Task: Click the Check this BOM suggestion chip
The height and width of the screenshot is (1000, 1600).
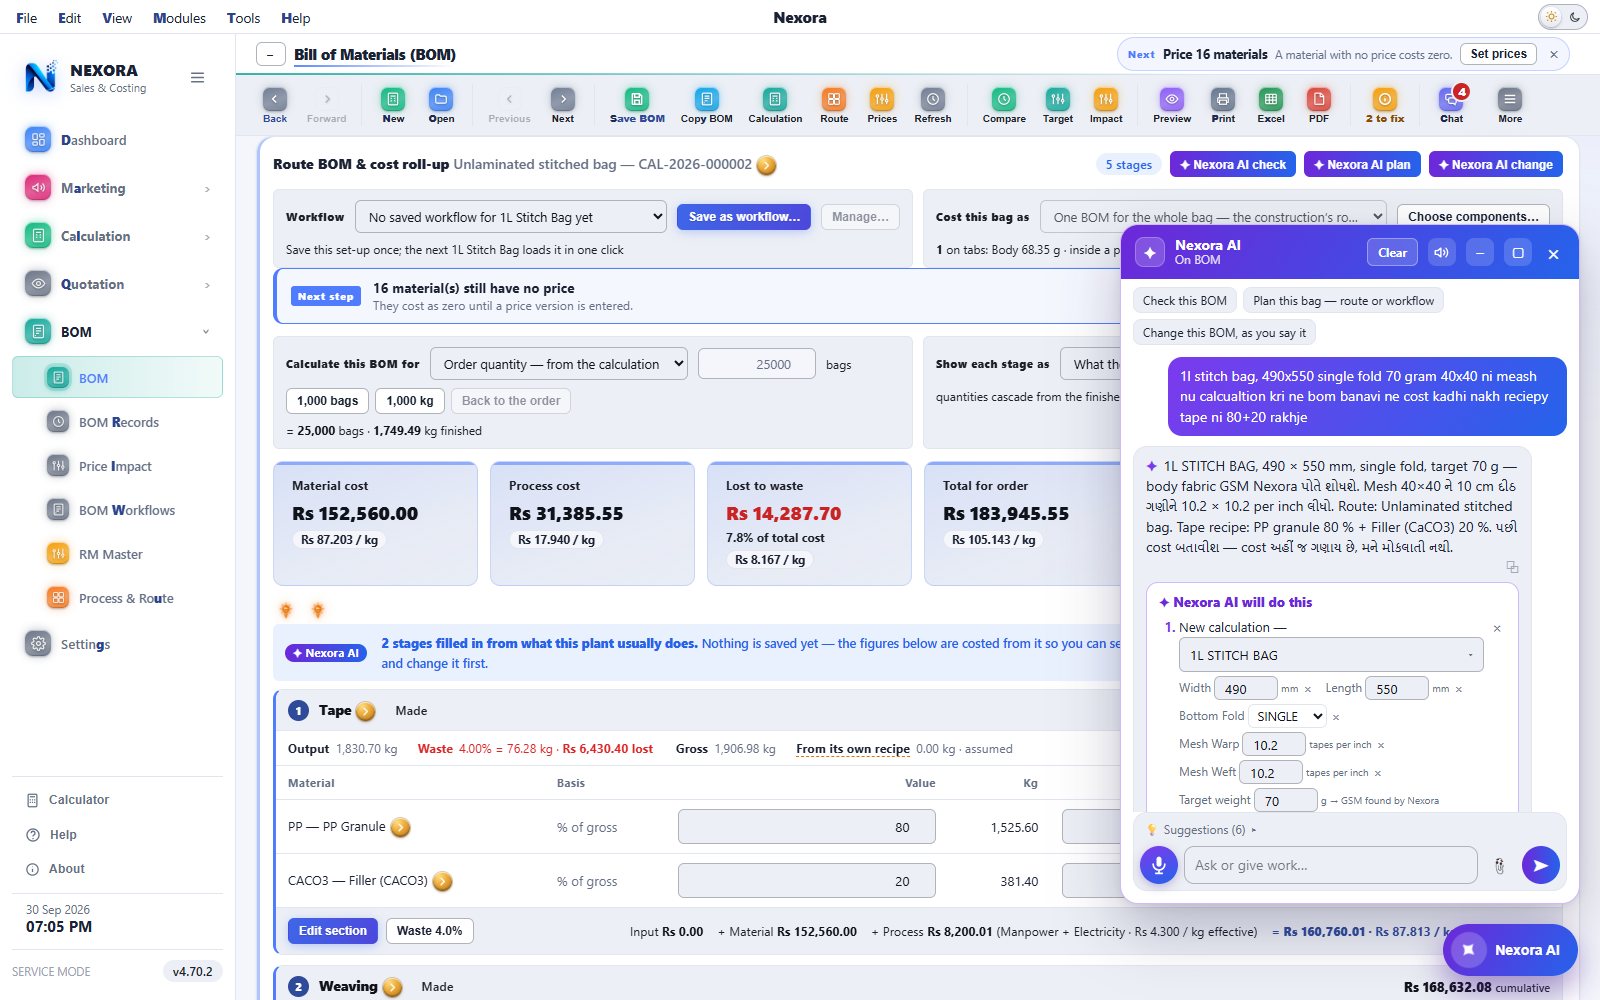Action: pos(1185,301)
